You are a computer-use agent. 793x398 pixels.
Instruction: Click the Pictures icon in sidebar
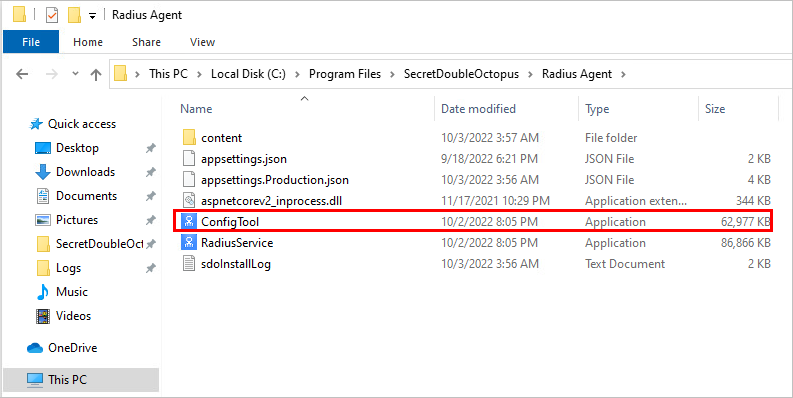pyautogui.click(x=43, y=220)
